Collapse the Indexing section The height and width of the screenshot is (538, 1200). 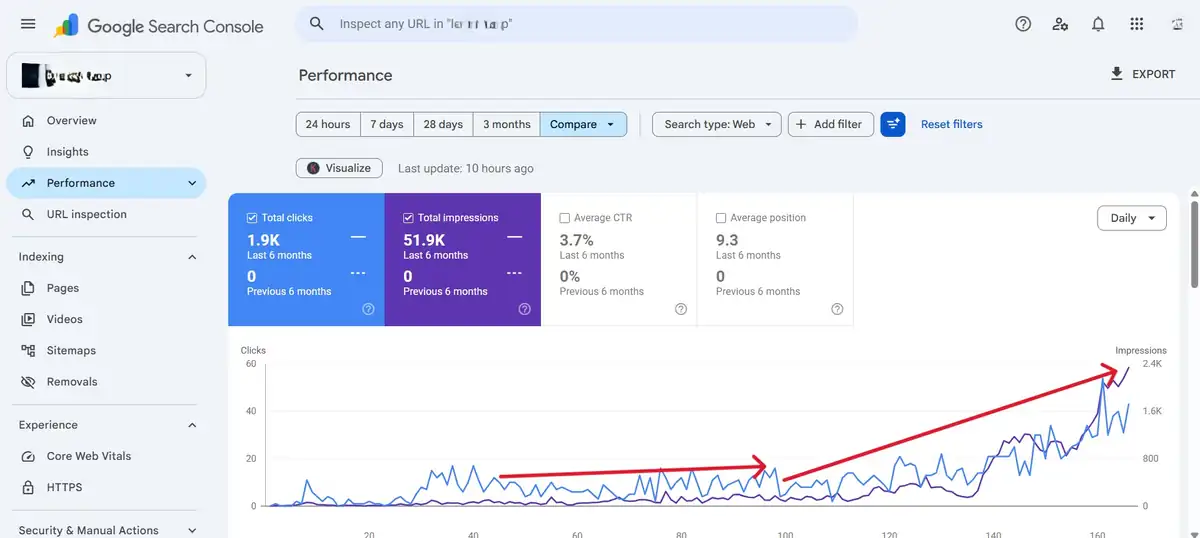(192, 257)
